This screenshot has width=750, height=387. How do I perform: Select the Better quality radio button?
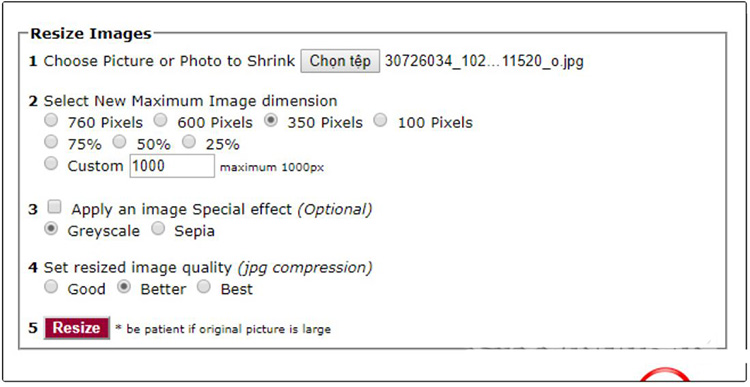click(x=124, y=287)
